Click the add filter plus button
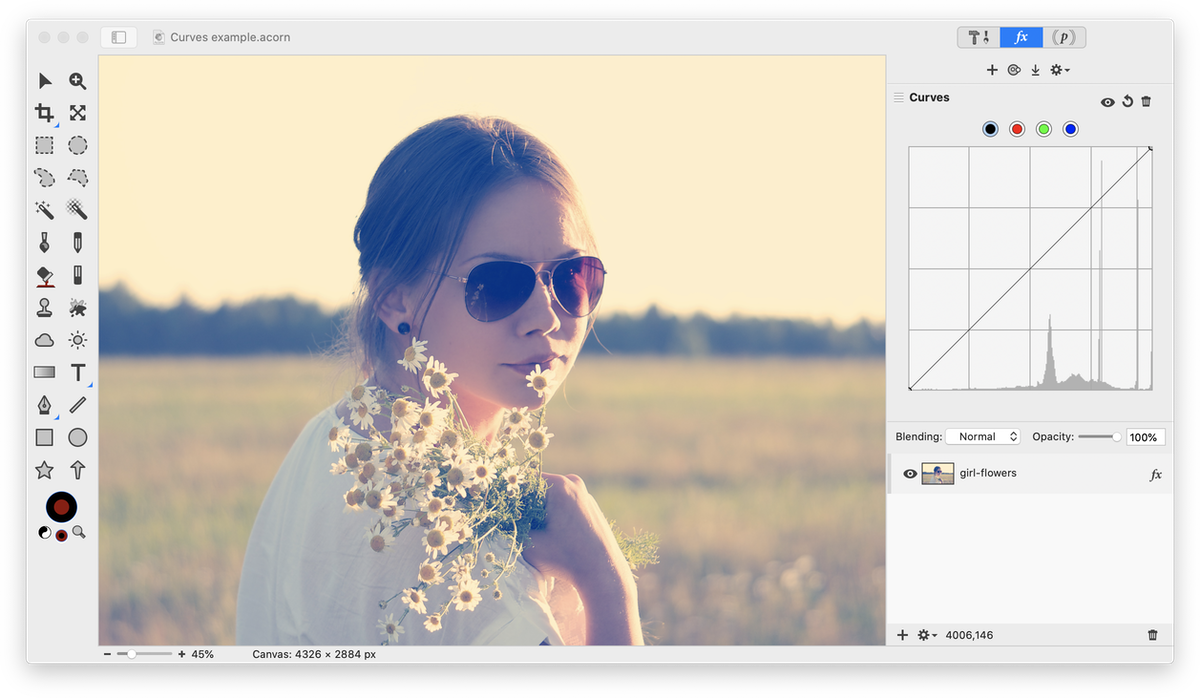 tap(992, 70)
